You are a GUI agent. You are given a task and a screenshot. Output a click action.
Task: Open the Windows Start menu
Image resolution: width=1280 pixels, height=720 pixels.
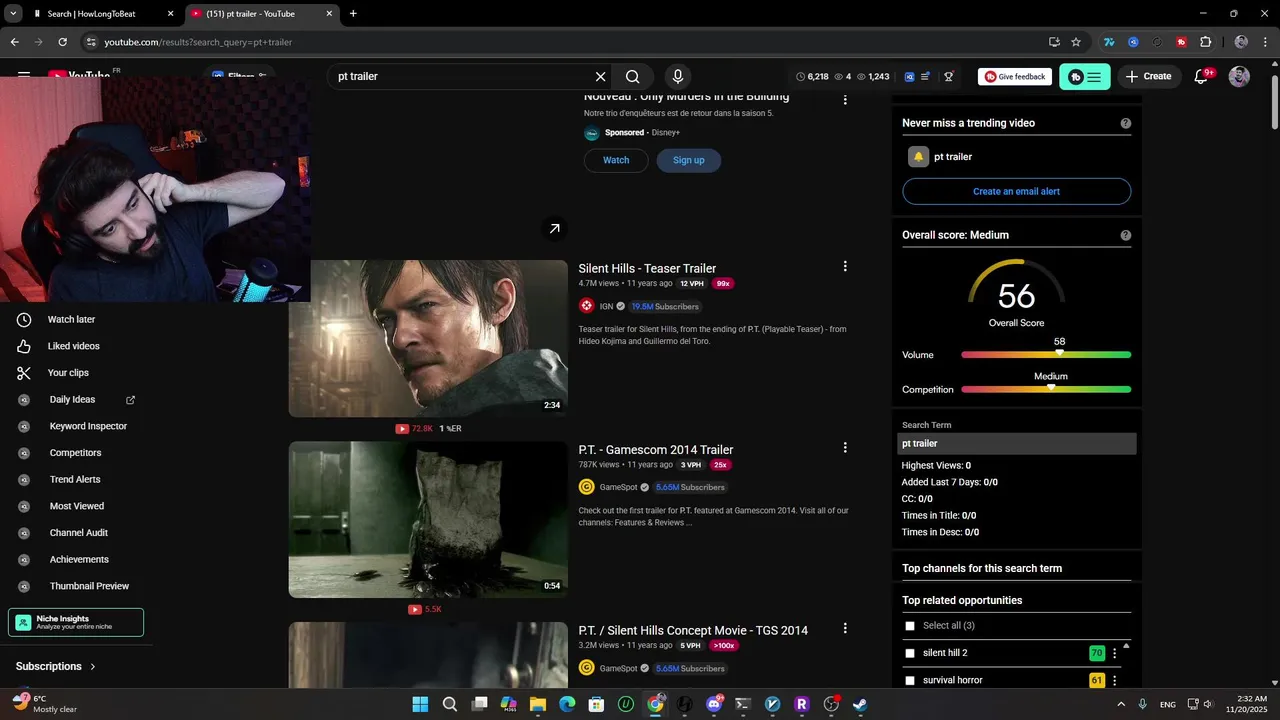tap(420, 704)
